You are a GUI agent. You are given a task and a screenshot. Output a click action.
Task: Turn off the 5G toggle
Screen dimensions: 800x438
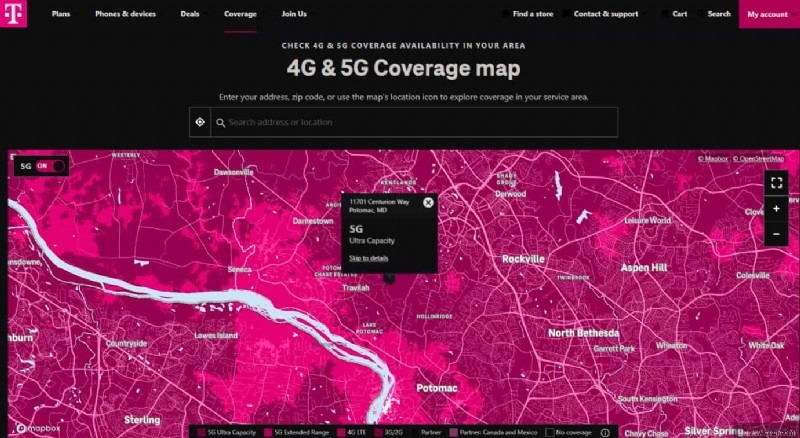(x=50, y=166)
